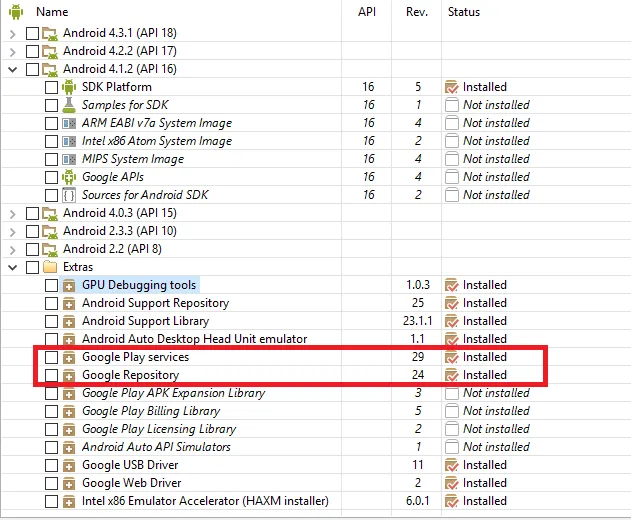The image size is (631, 520).
Task: Click the GPU Debugging tools package icon
Action: click(69, 285)
